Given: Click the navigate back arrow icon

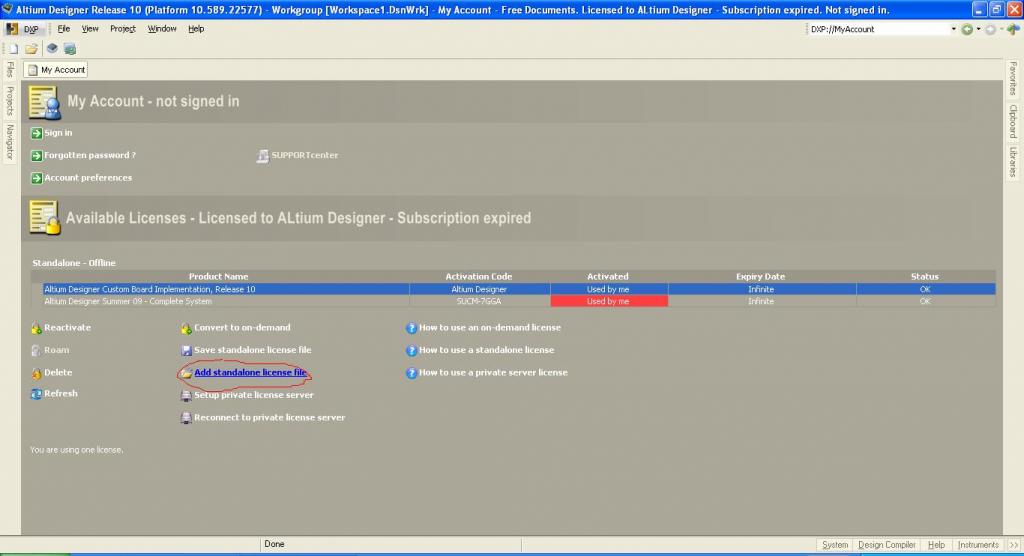Looking at the screenshot, I should pos(967,29).
